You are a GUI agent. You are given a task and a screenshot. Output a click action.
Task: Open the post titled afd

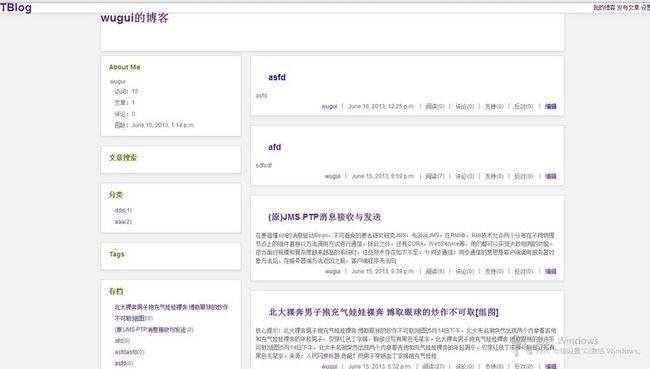coord(274,147)
